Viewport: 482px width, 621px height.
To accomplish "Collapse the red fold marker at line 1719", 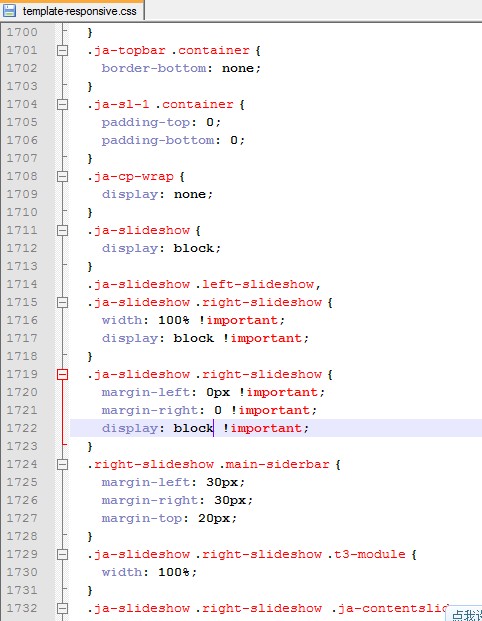I will 63,375.
